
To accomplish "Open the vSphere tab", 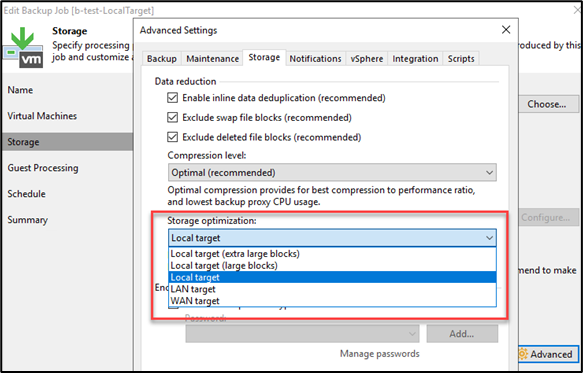I will pyautogui.click(x=367, y=59).
